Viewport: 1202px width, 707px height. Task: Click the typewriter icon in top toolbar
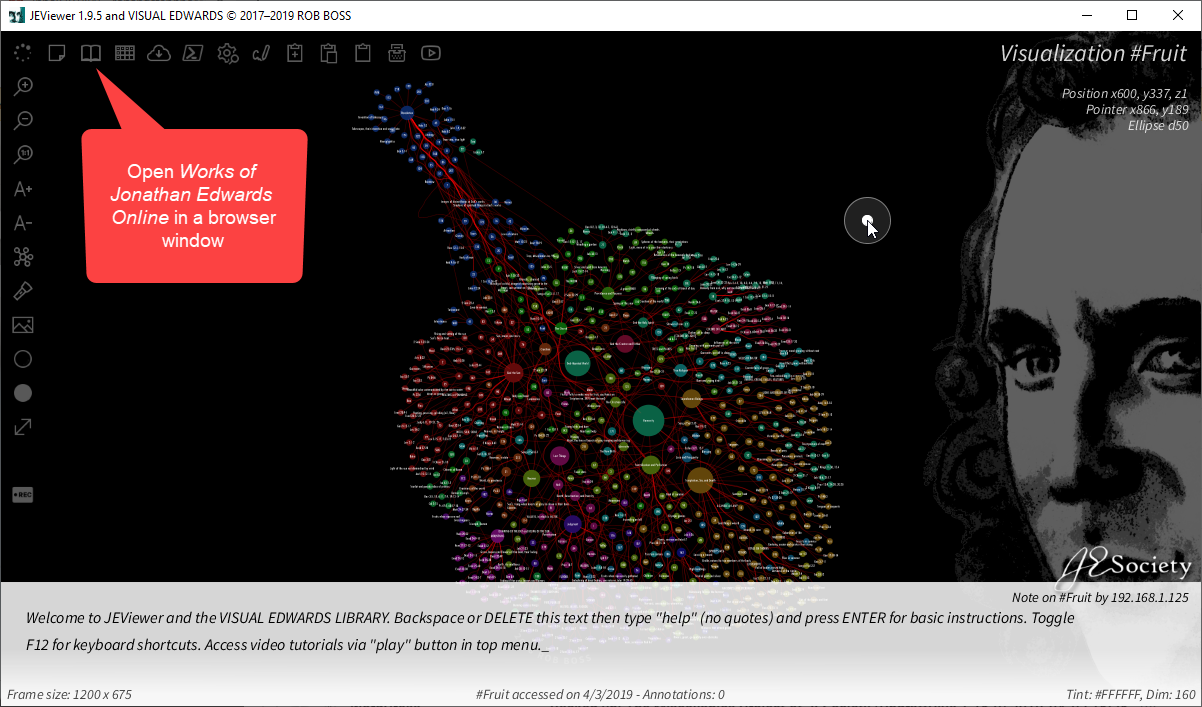[x=397, y=53]
